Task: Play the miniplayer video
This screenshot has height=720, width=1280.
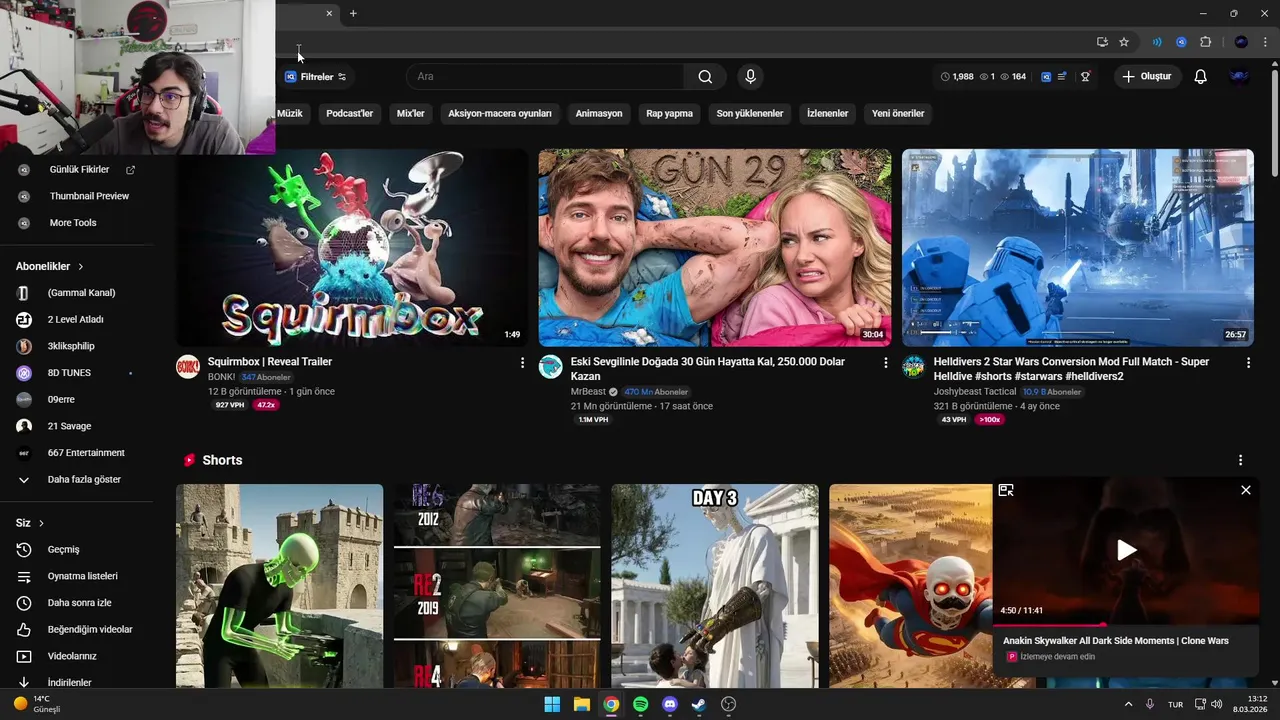Action: click(1126, 550)
